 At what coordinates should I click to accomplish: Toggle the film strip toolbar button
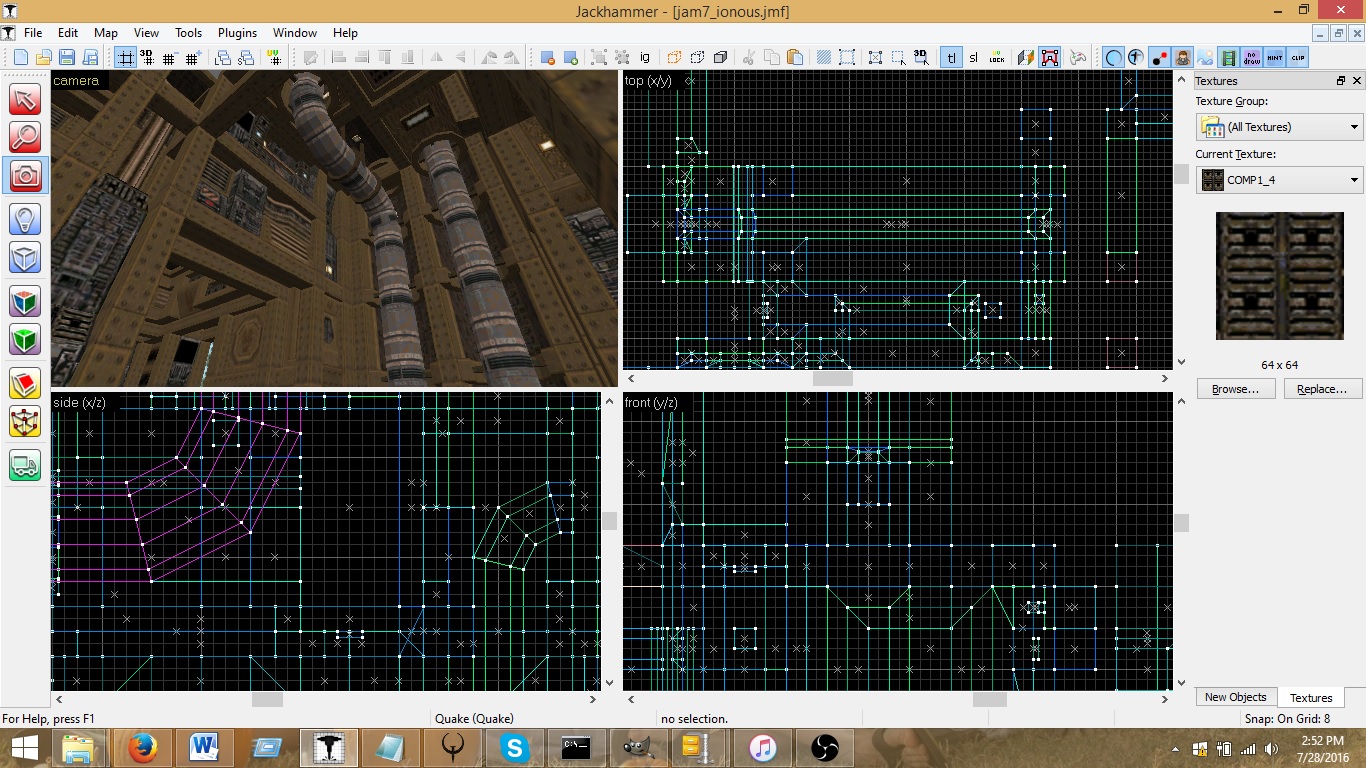click(x=1229, y=57)
